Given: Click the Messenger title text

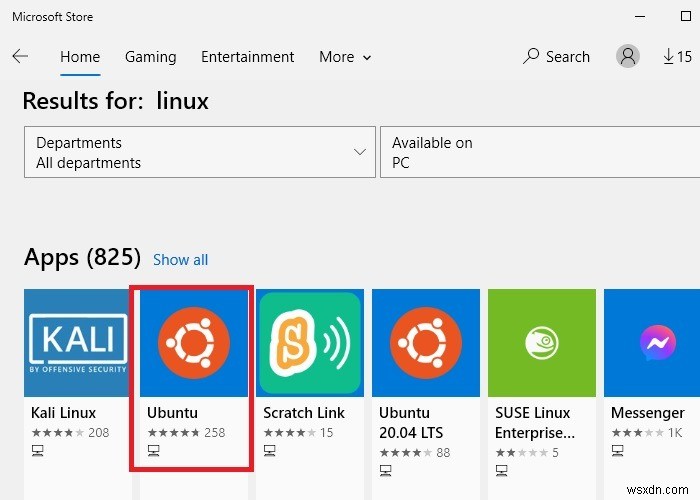Looking at the screenshot, I should click(x=648, y=413).
